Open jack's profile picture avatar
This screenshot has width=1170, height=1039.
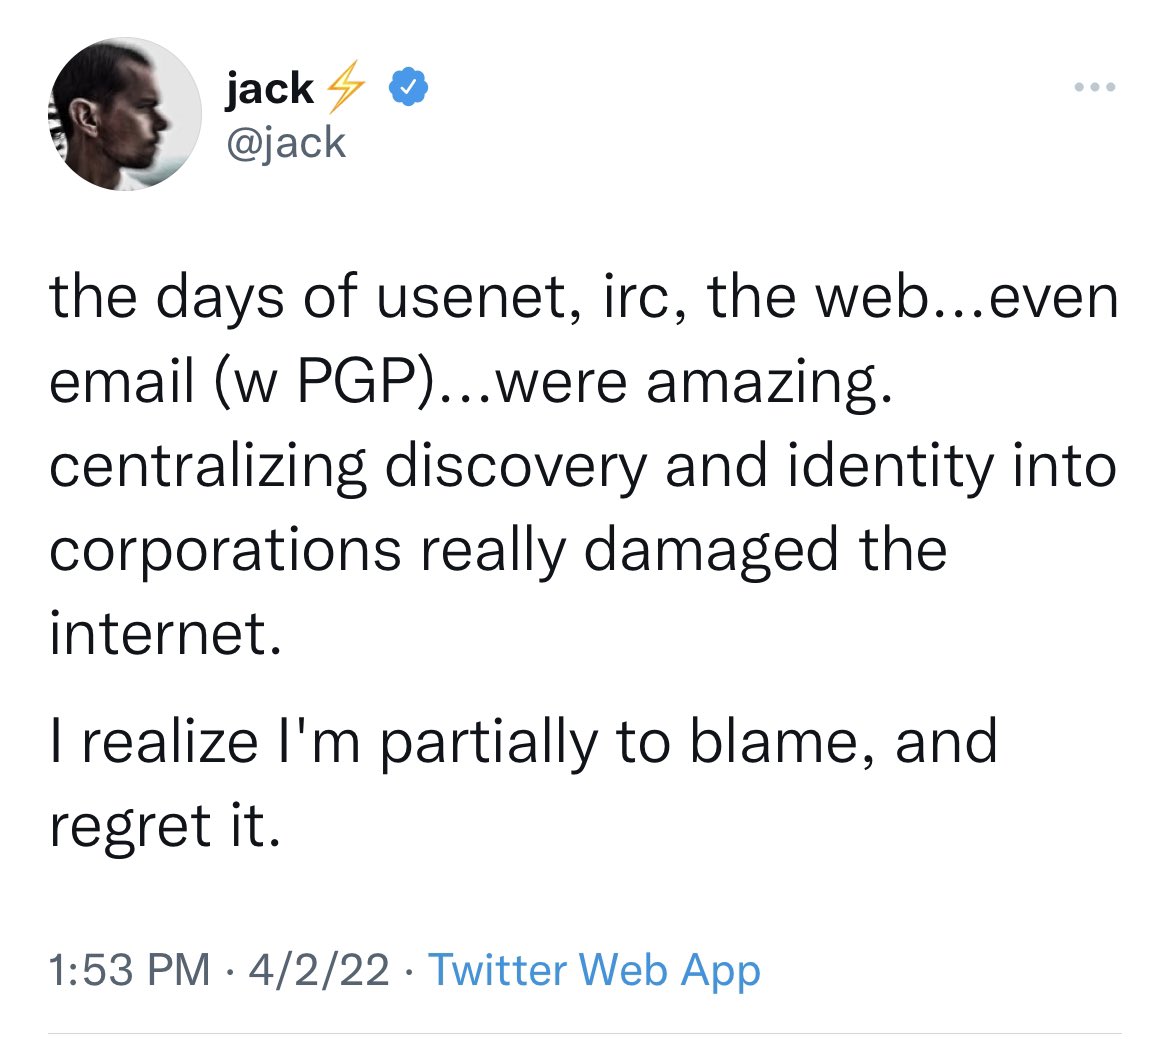[x=125, y=113]
